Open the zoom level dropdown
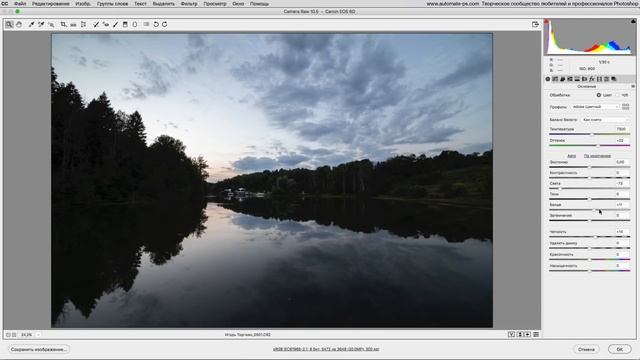Viewport: 640px width, 360px height. click(x=38, y=335)
